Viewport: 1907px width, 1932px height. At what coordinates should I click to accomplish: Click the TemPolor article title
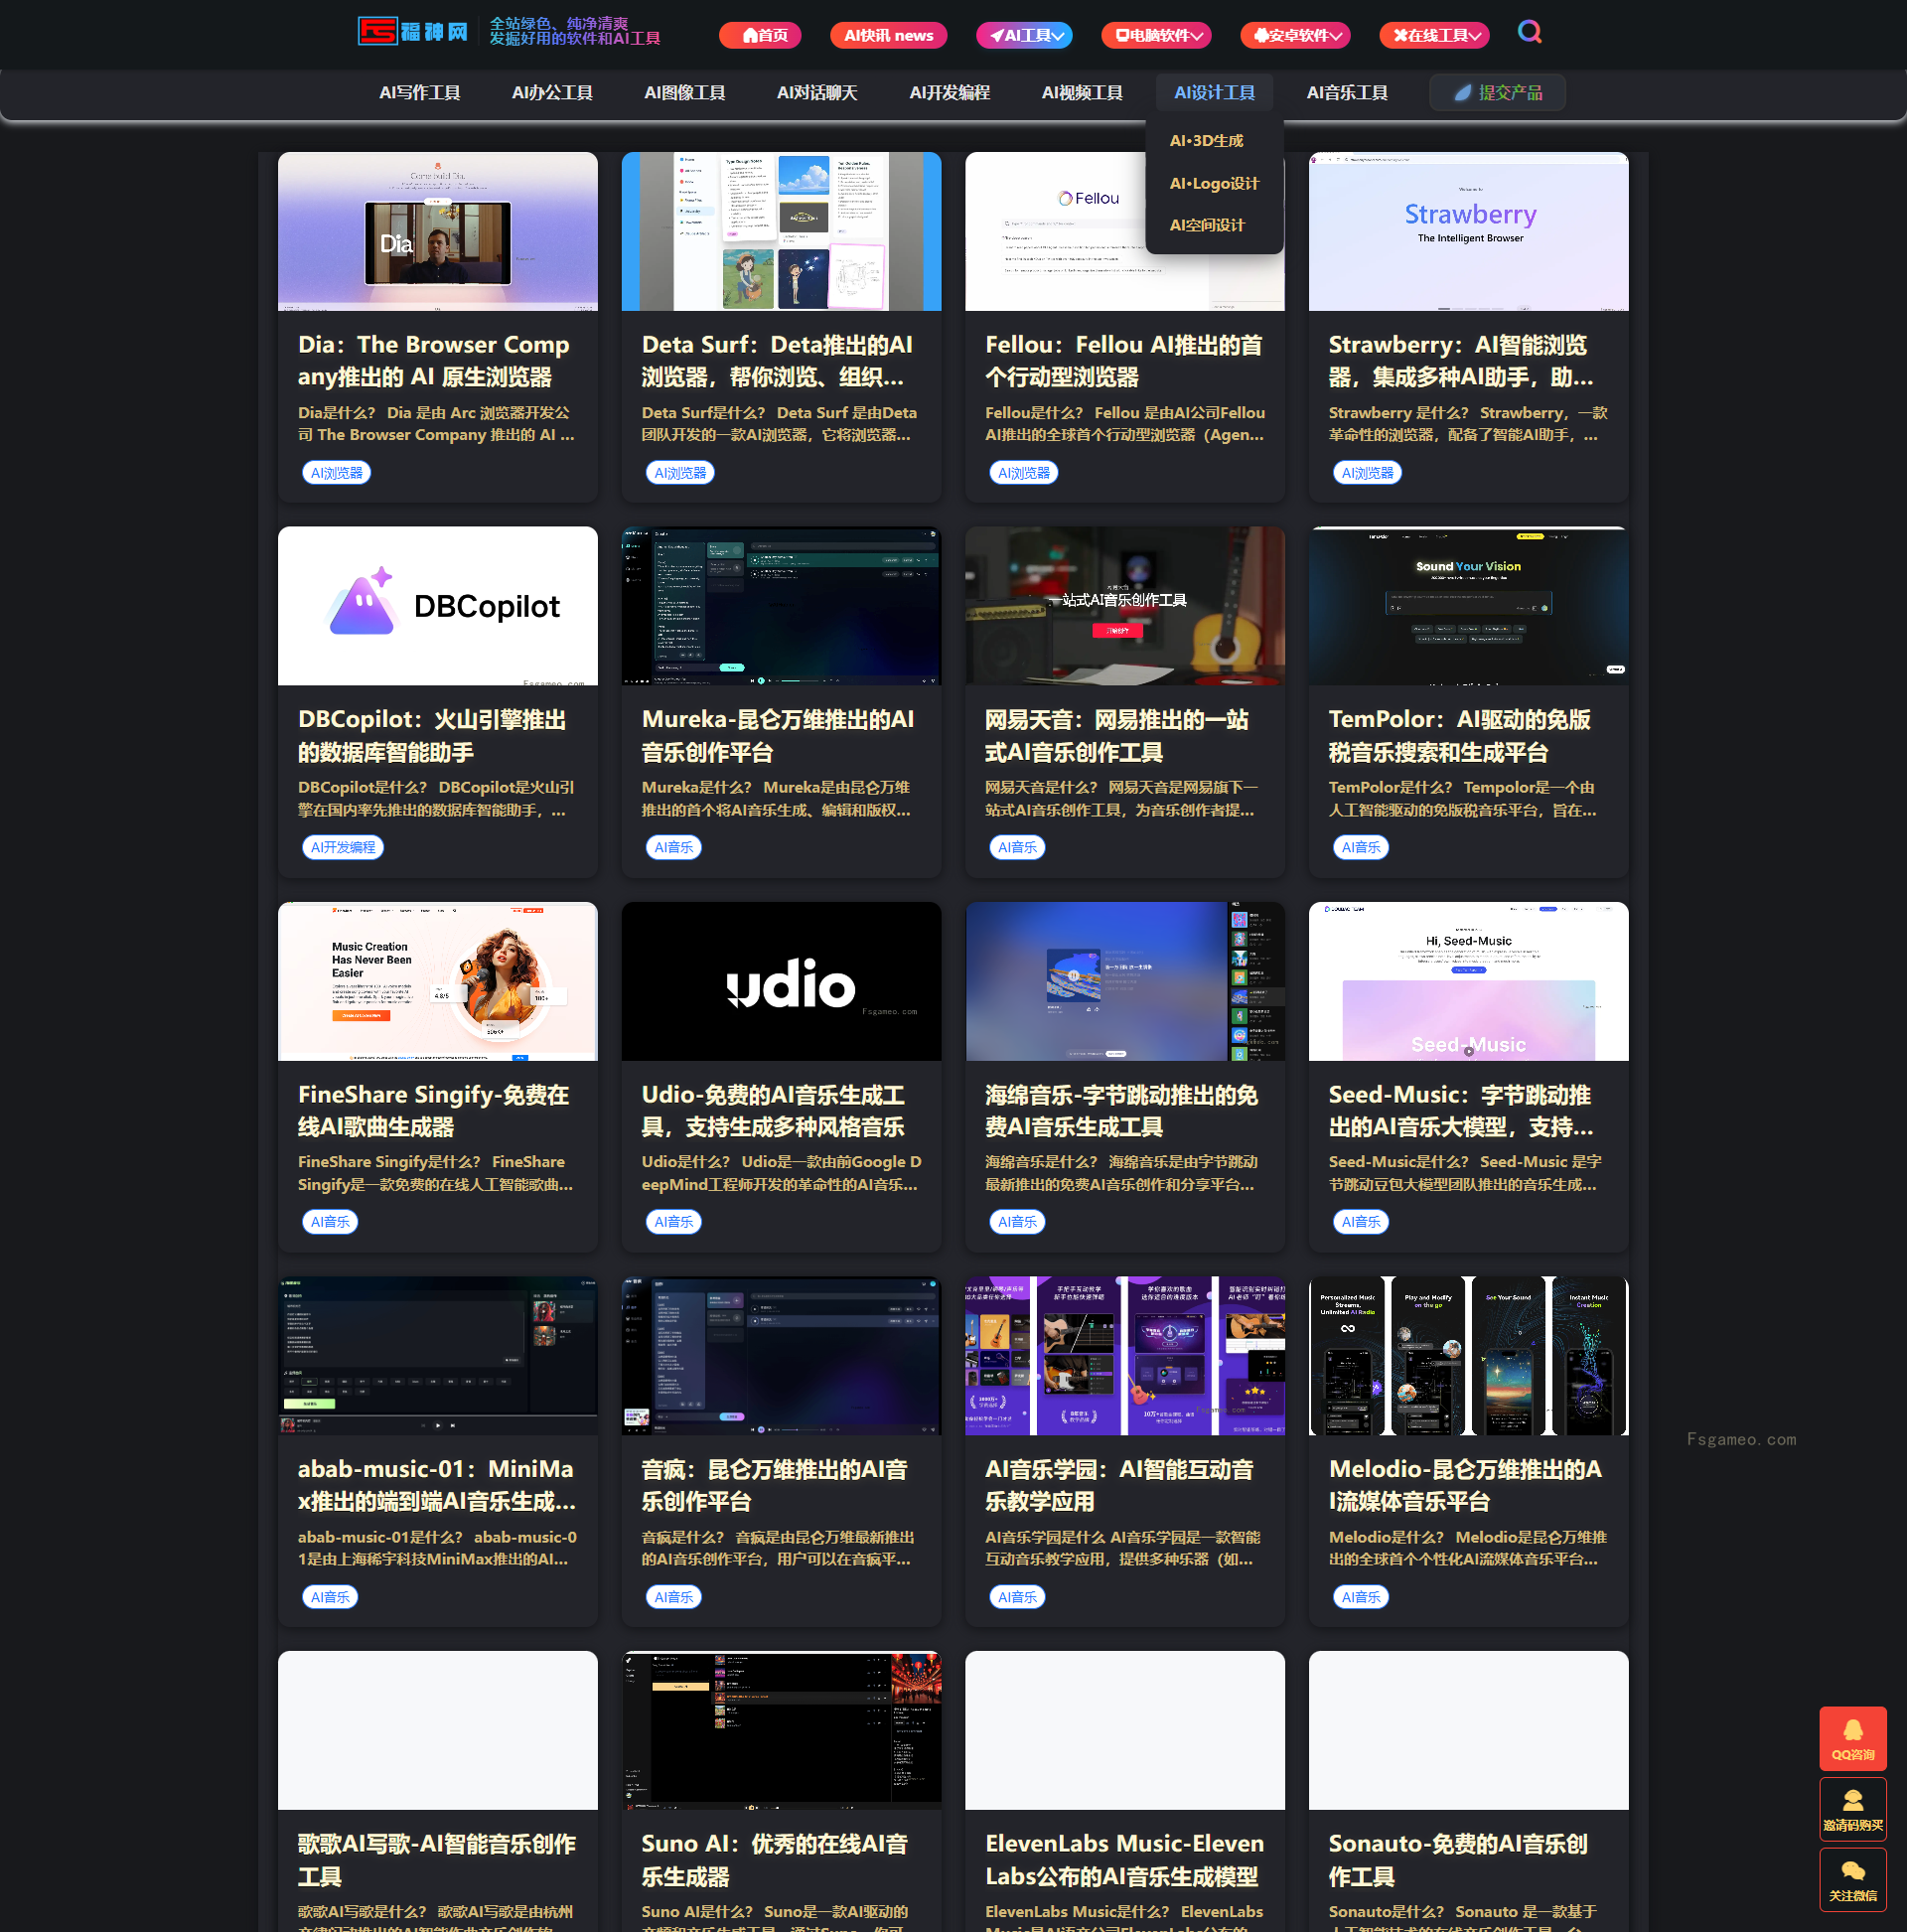[x=1459, y=736]
